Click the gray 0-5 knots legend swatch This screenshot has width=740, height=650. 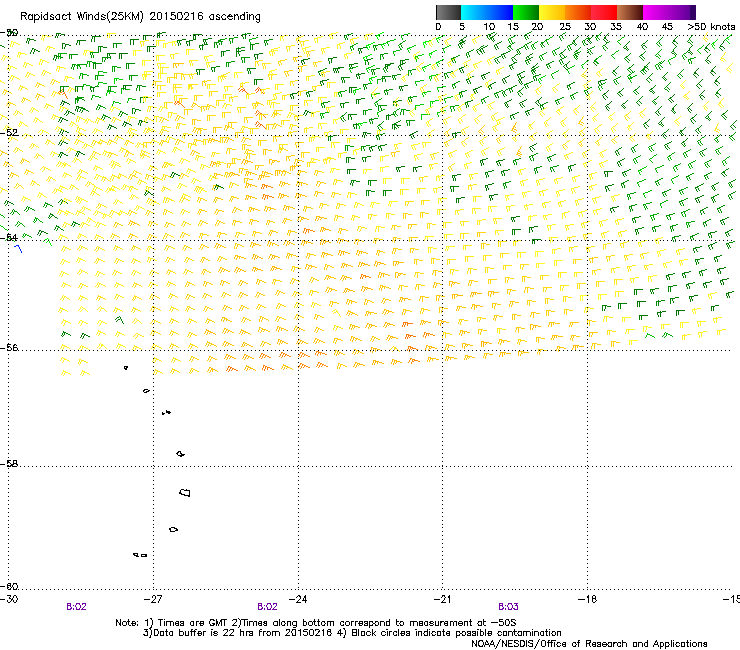[x=448, y=12]
